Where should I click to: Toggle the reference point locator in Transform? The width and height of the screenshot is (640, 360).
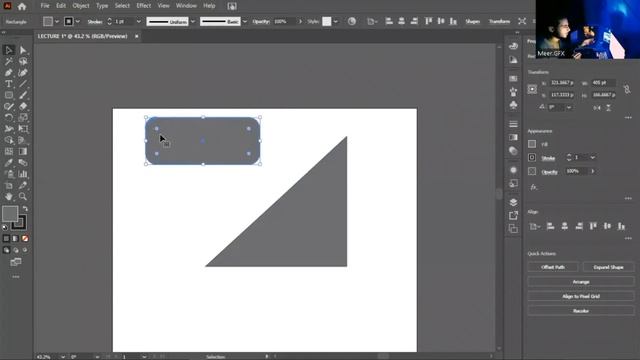[532, 89]
